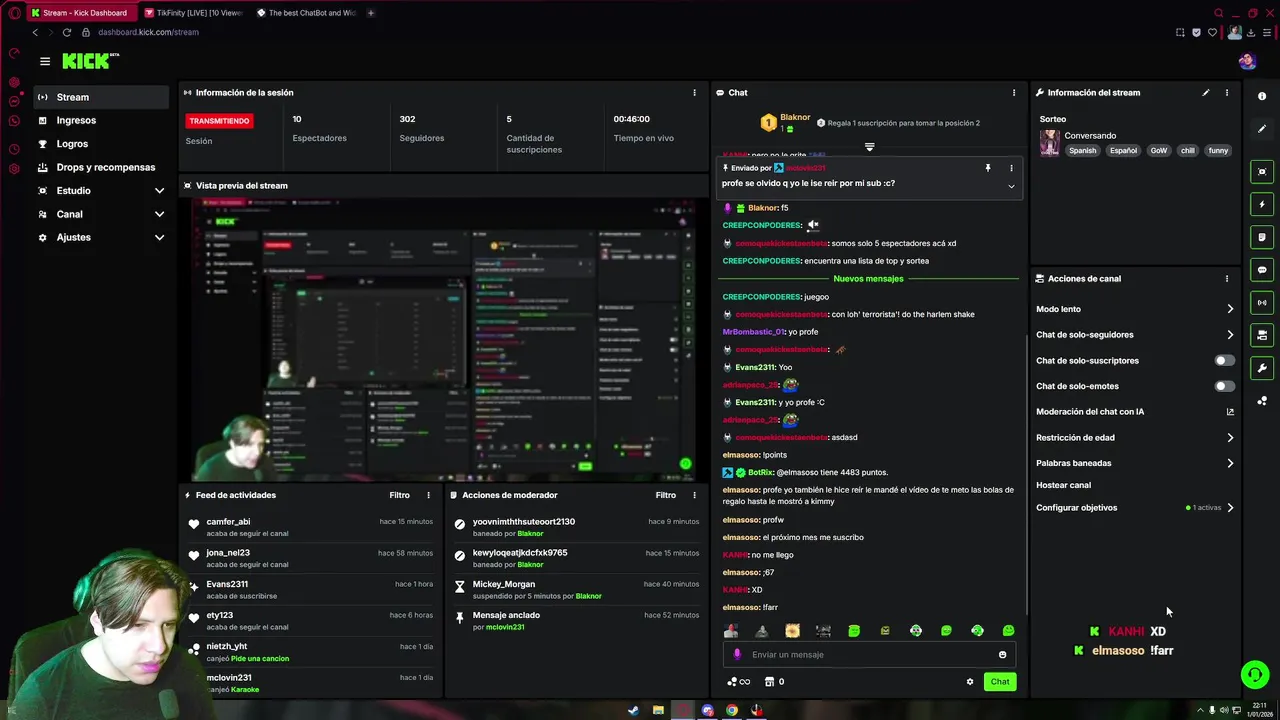Open Steam from taskbar
Screen dimensions: 1280x720
(x=633, y=711)
